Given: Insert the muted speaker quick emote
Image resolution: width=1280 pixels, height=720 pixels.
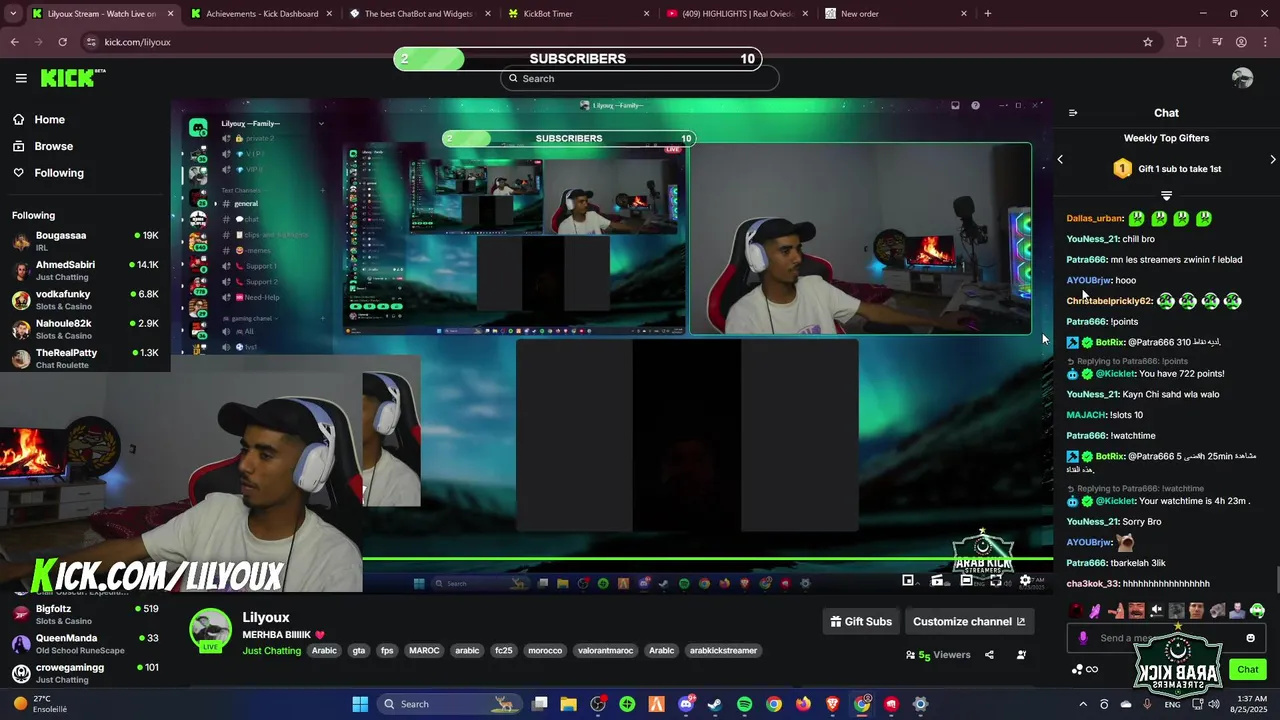Looking at the screenshot, I should pos(1156,610).
